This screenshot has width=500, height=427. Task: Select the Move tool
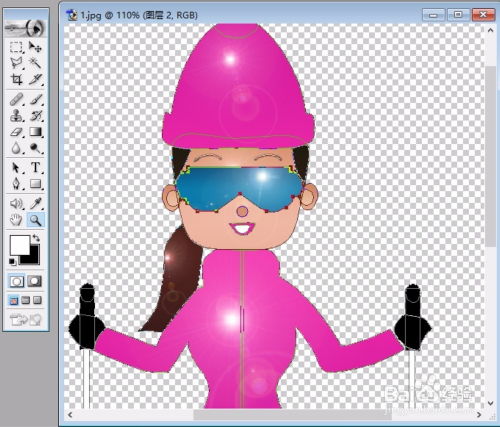(35, 47)
